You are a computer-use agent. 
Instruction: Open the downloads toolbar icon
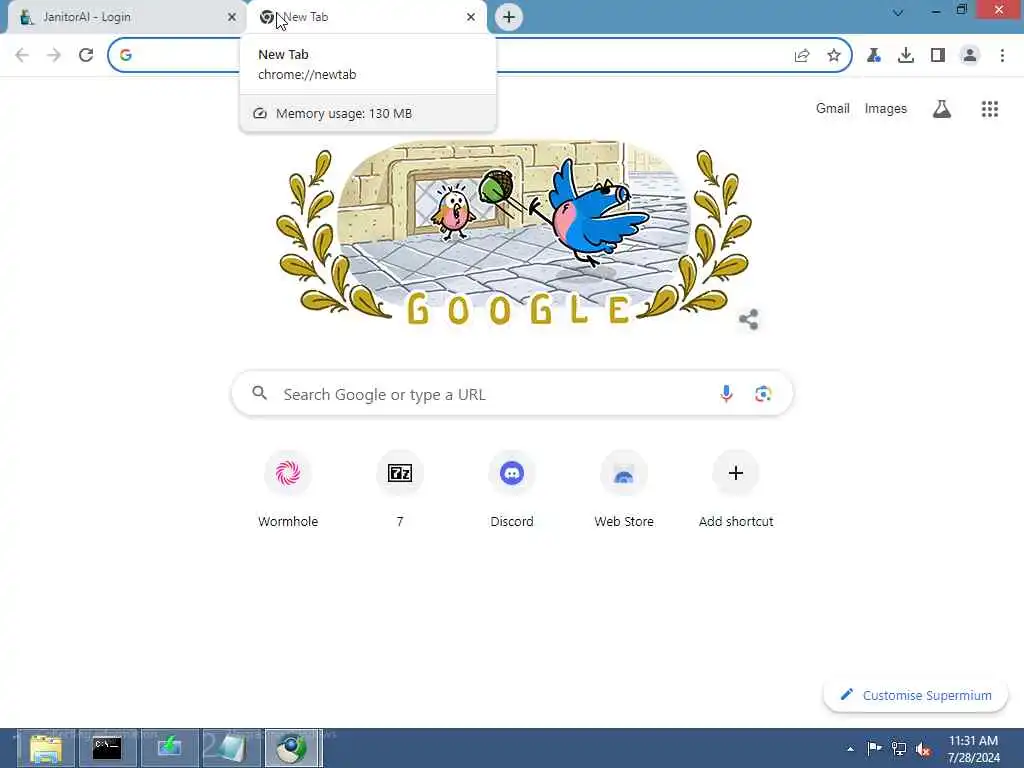pyautogui.click(x=906, y=56)
